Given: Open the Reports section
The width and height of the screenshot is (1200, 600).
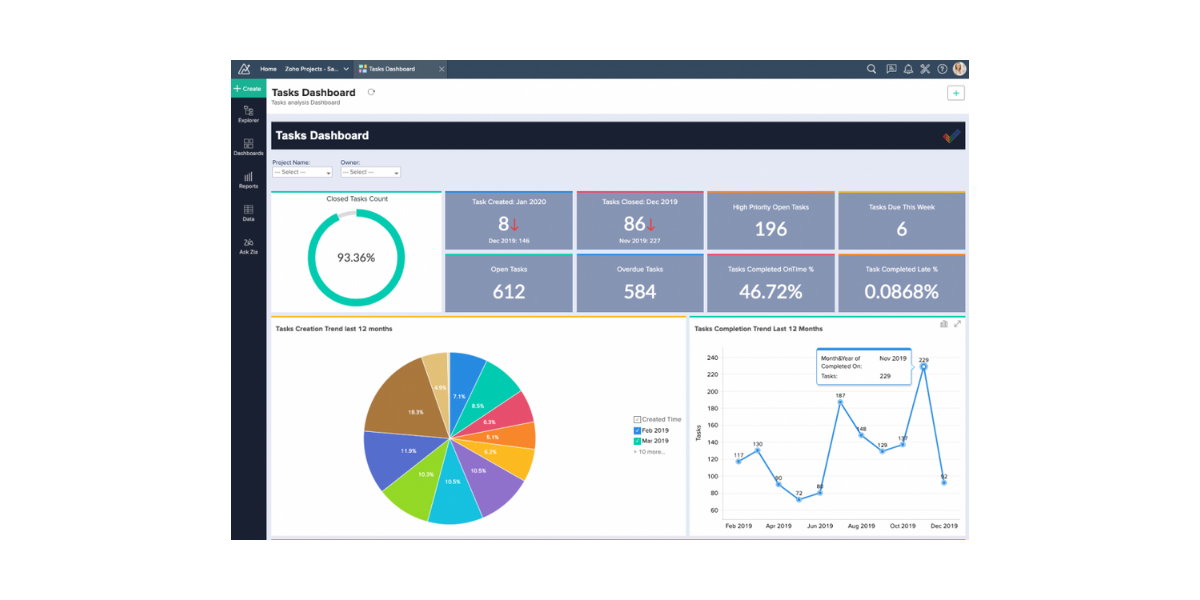Looking at the screenshot, I should coord(249,181).
